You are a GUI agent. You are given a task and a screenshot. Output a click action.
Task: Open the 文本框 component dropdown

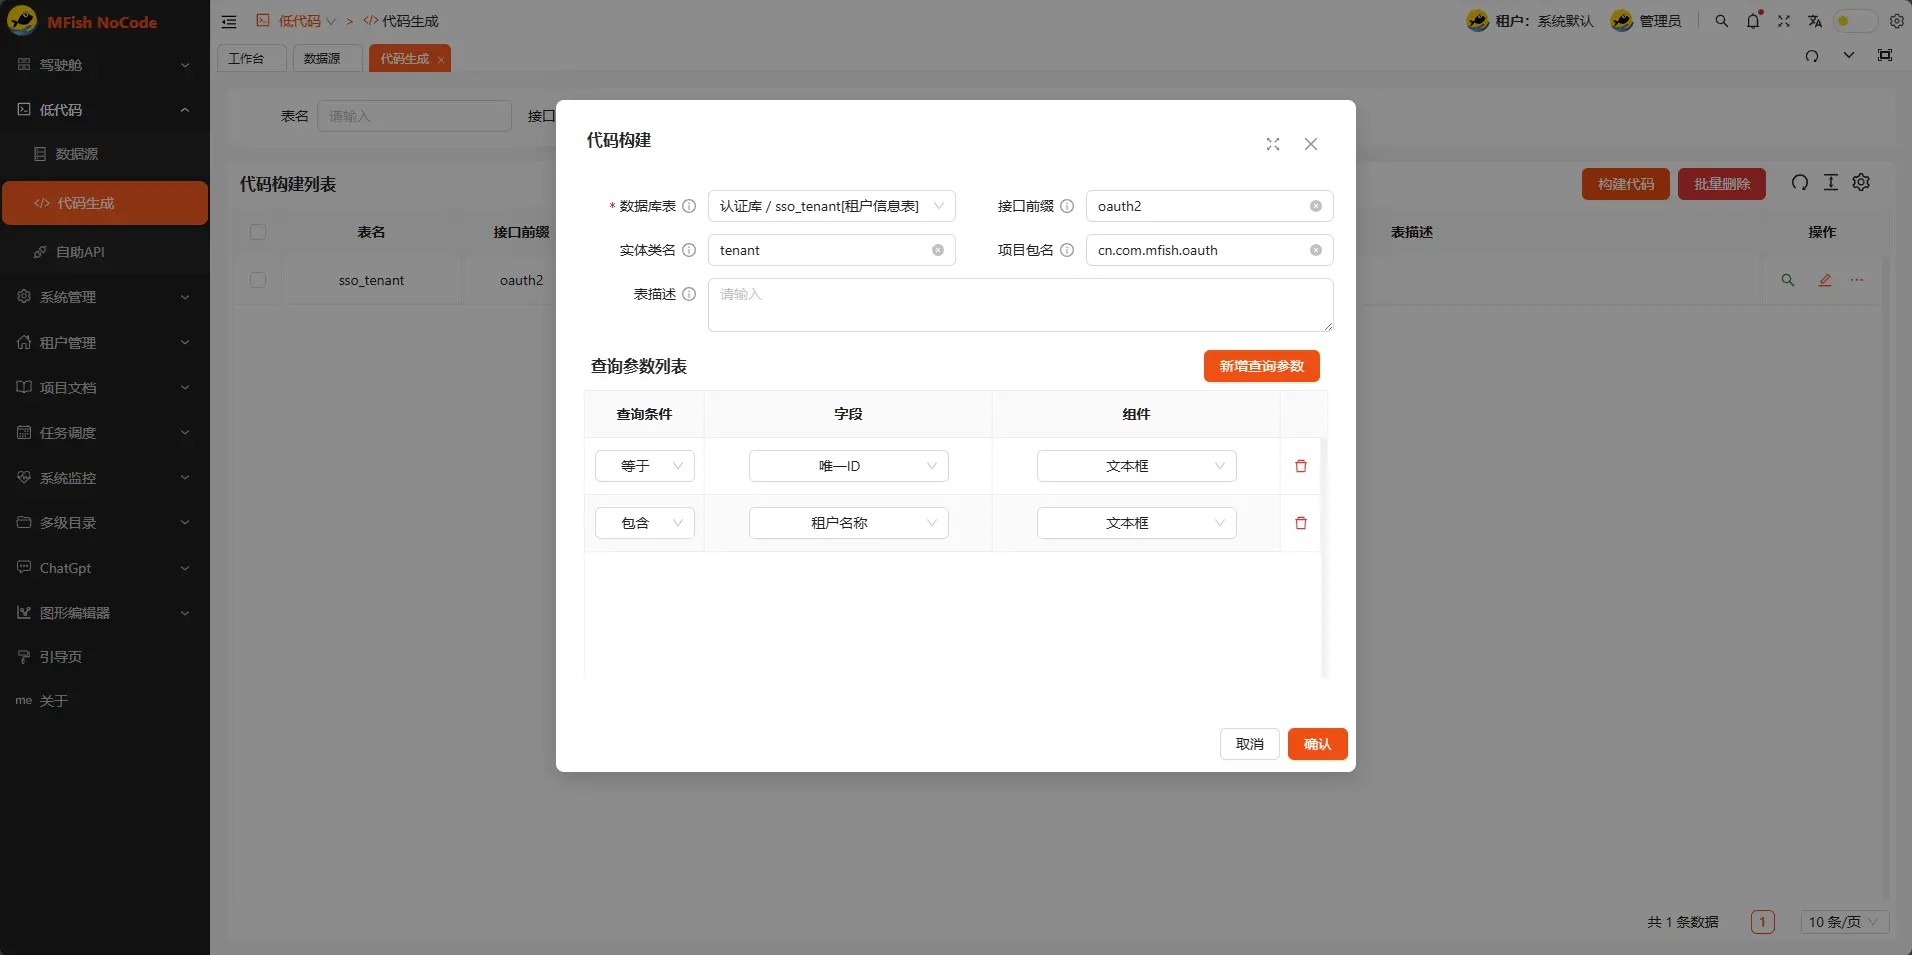1136,465
